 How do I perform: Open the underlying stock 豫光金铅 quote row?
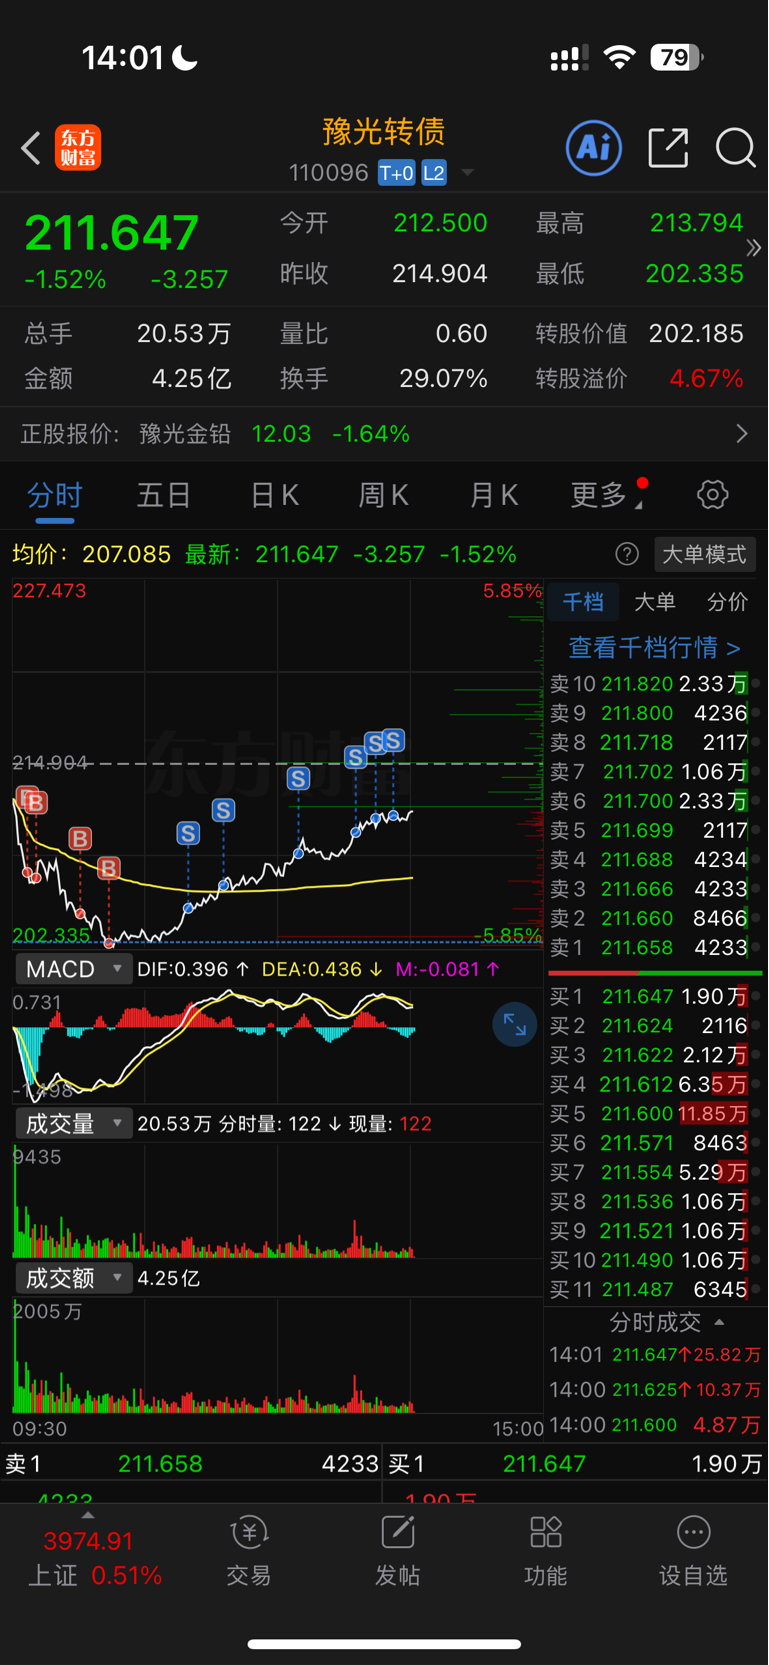[384, 434]
